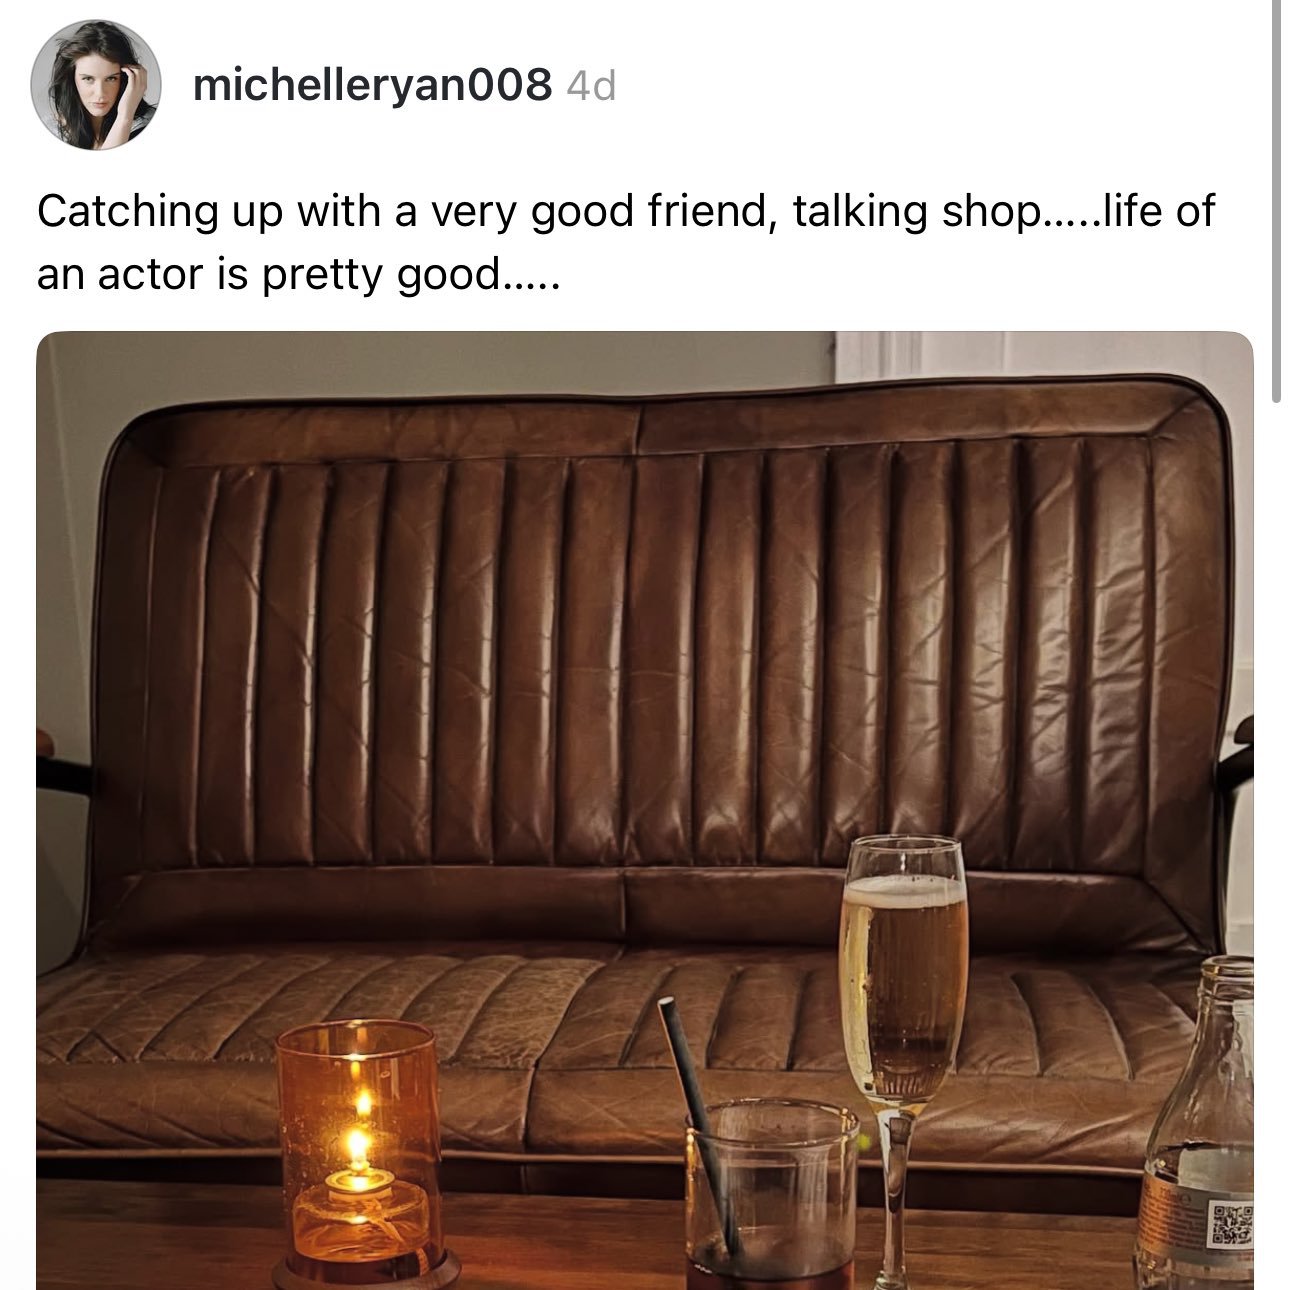Select the caption line starting 'Catching up'
The image size is (1290, 1290).
(x=625, y=212)
